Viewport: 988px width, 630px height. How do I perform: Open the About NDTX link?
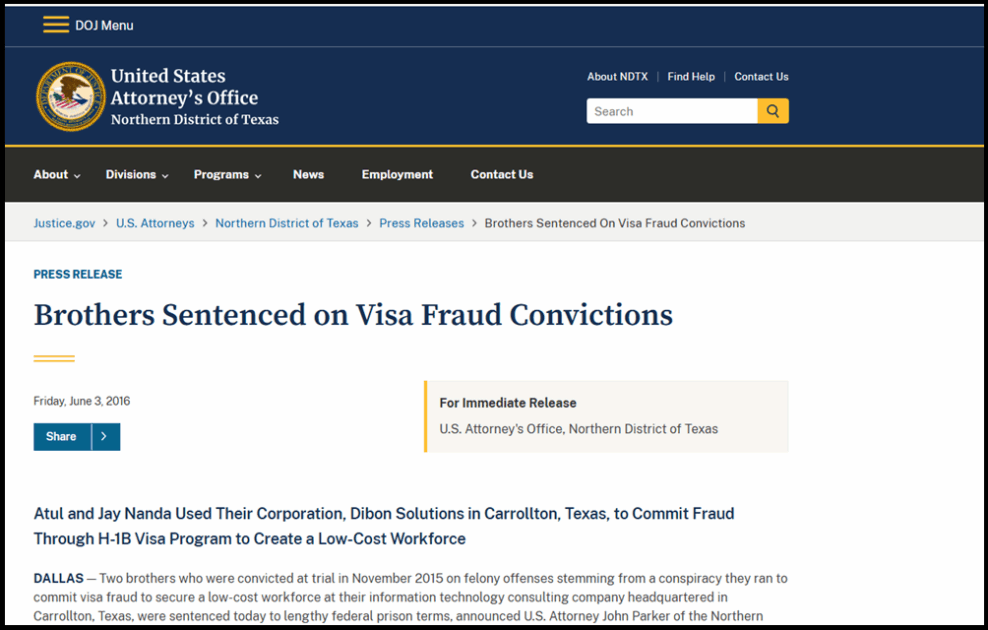click(618, 77)
